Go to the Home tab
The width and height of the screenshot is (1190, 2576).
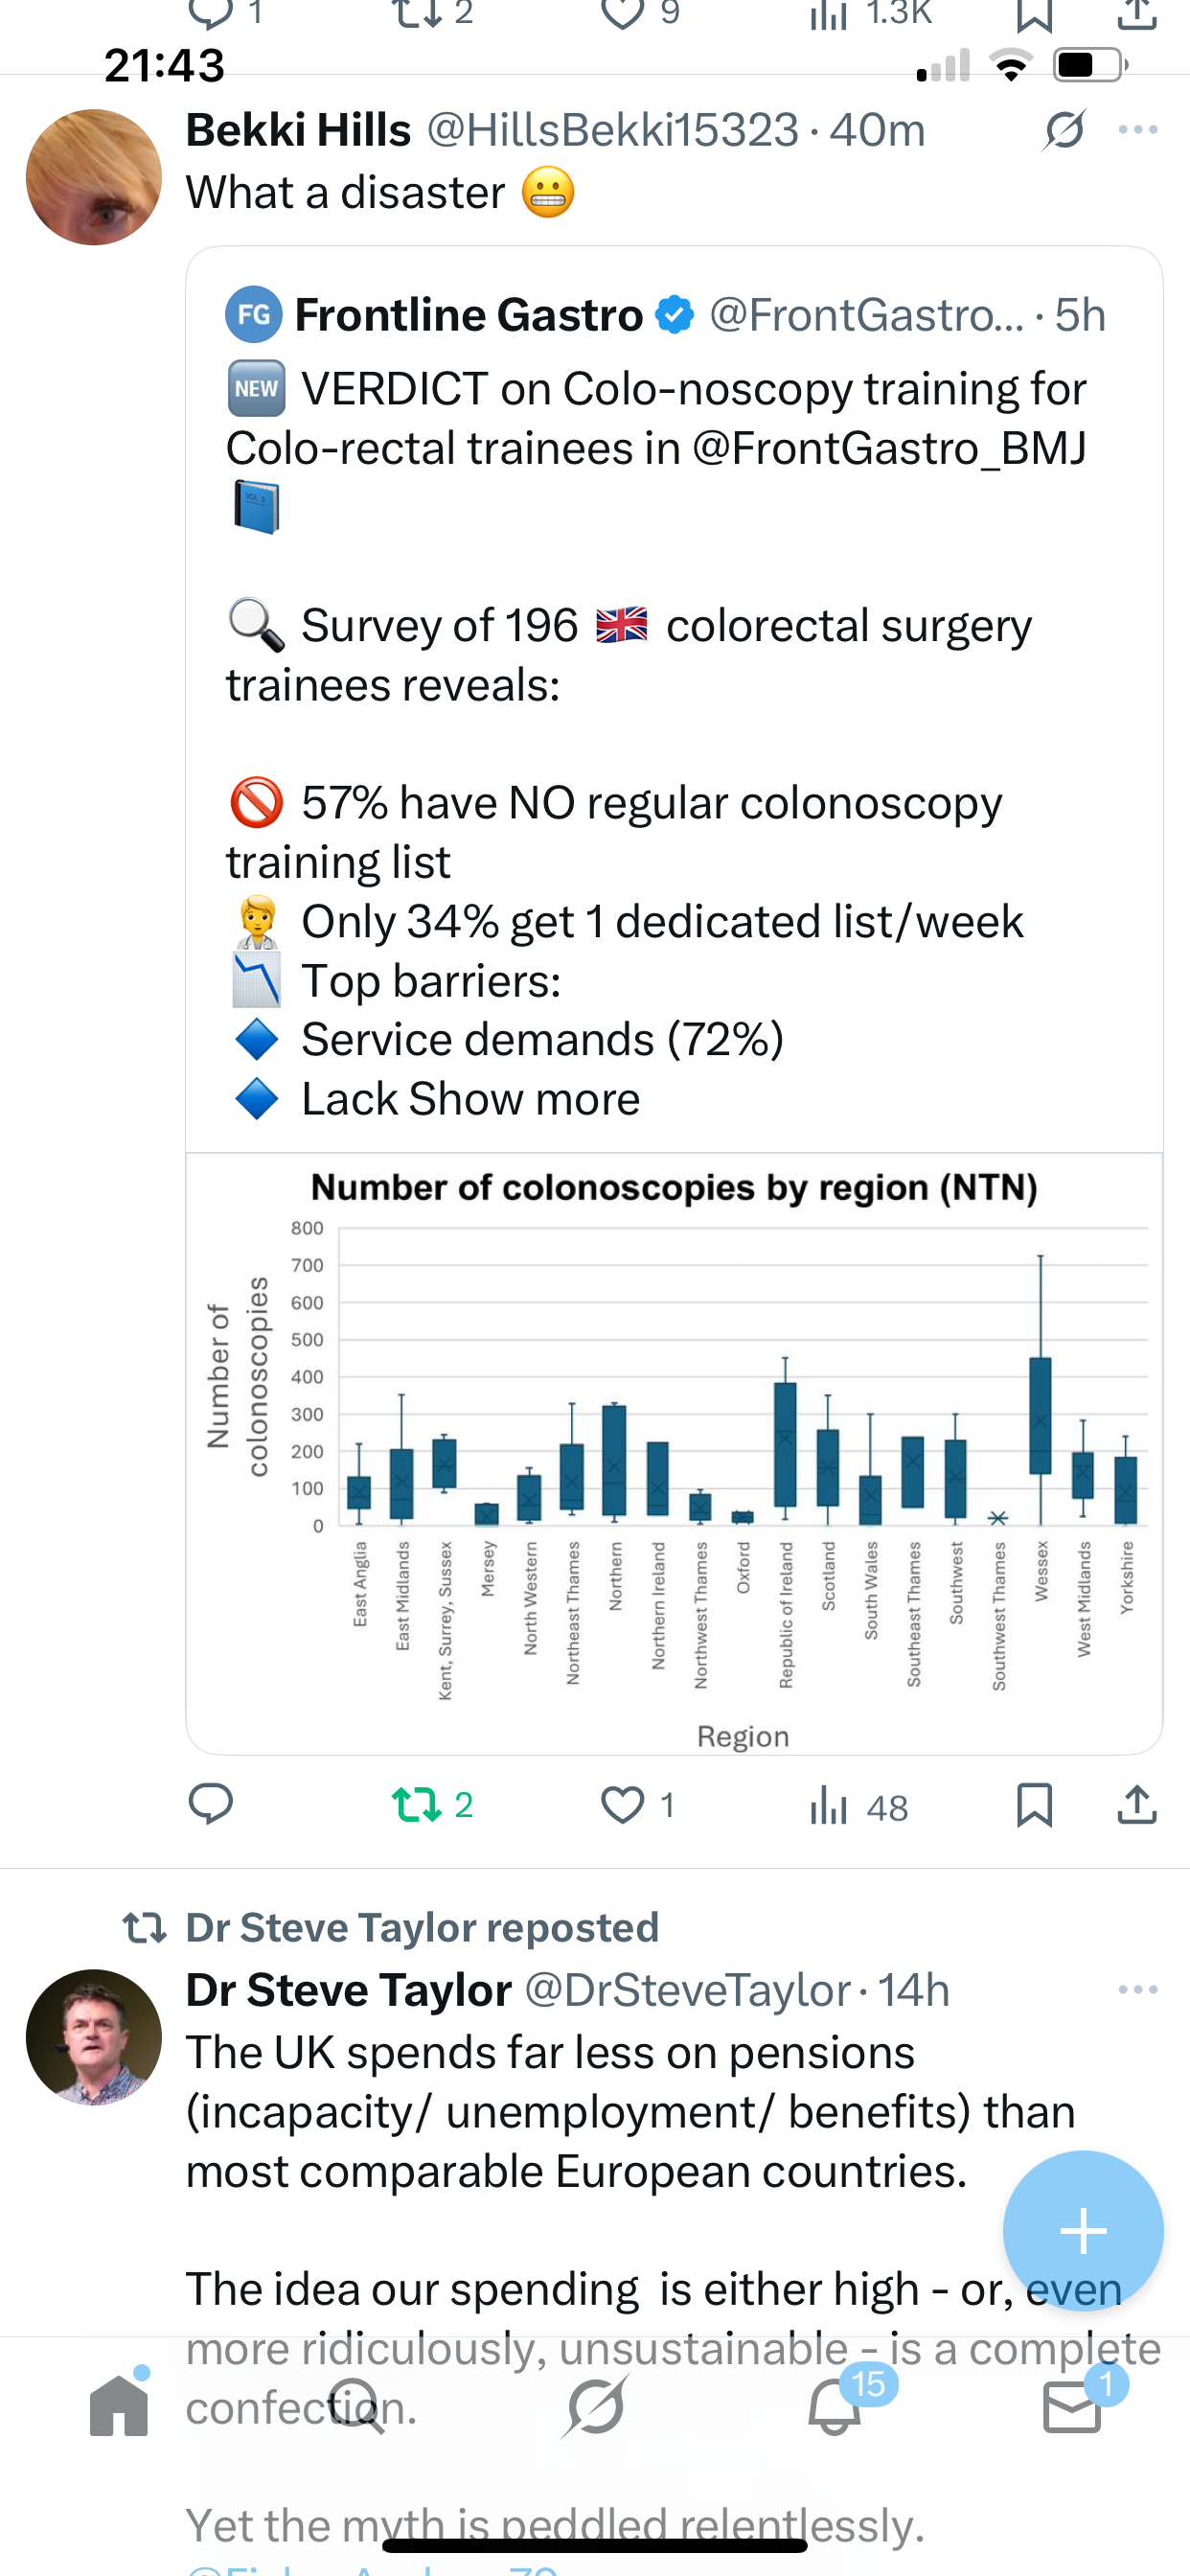coord(119,2405)
